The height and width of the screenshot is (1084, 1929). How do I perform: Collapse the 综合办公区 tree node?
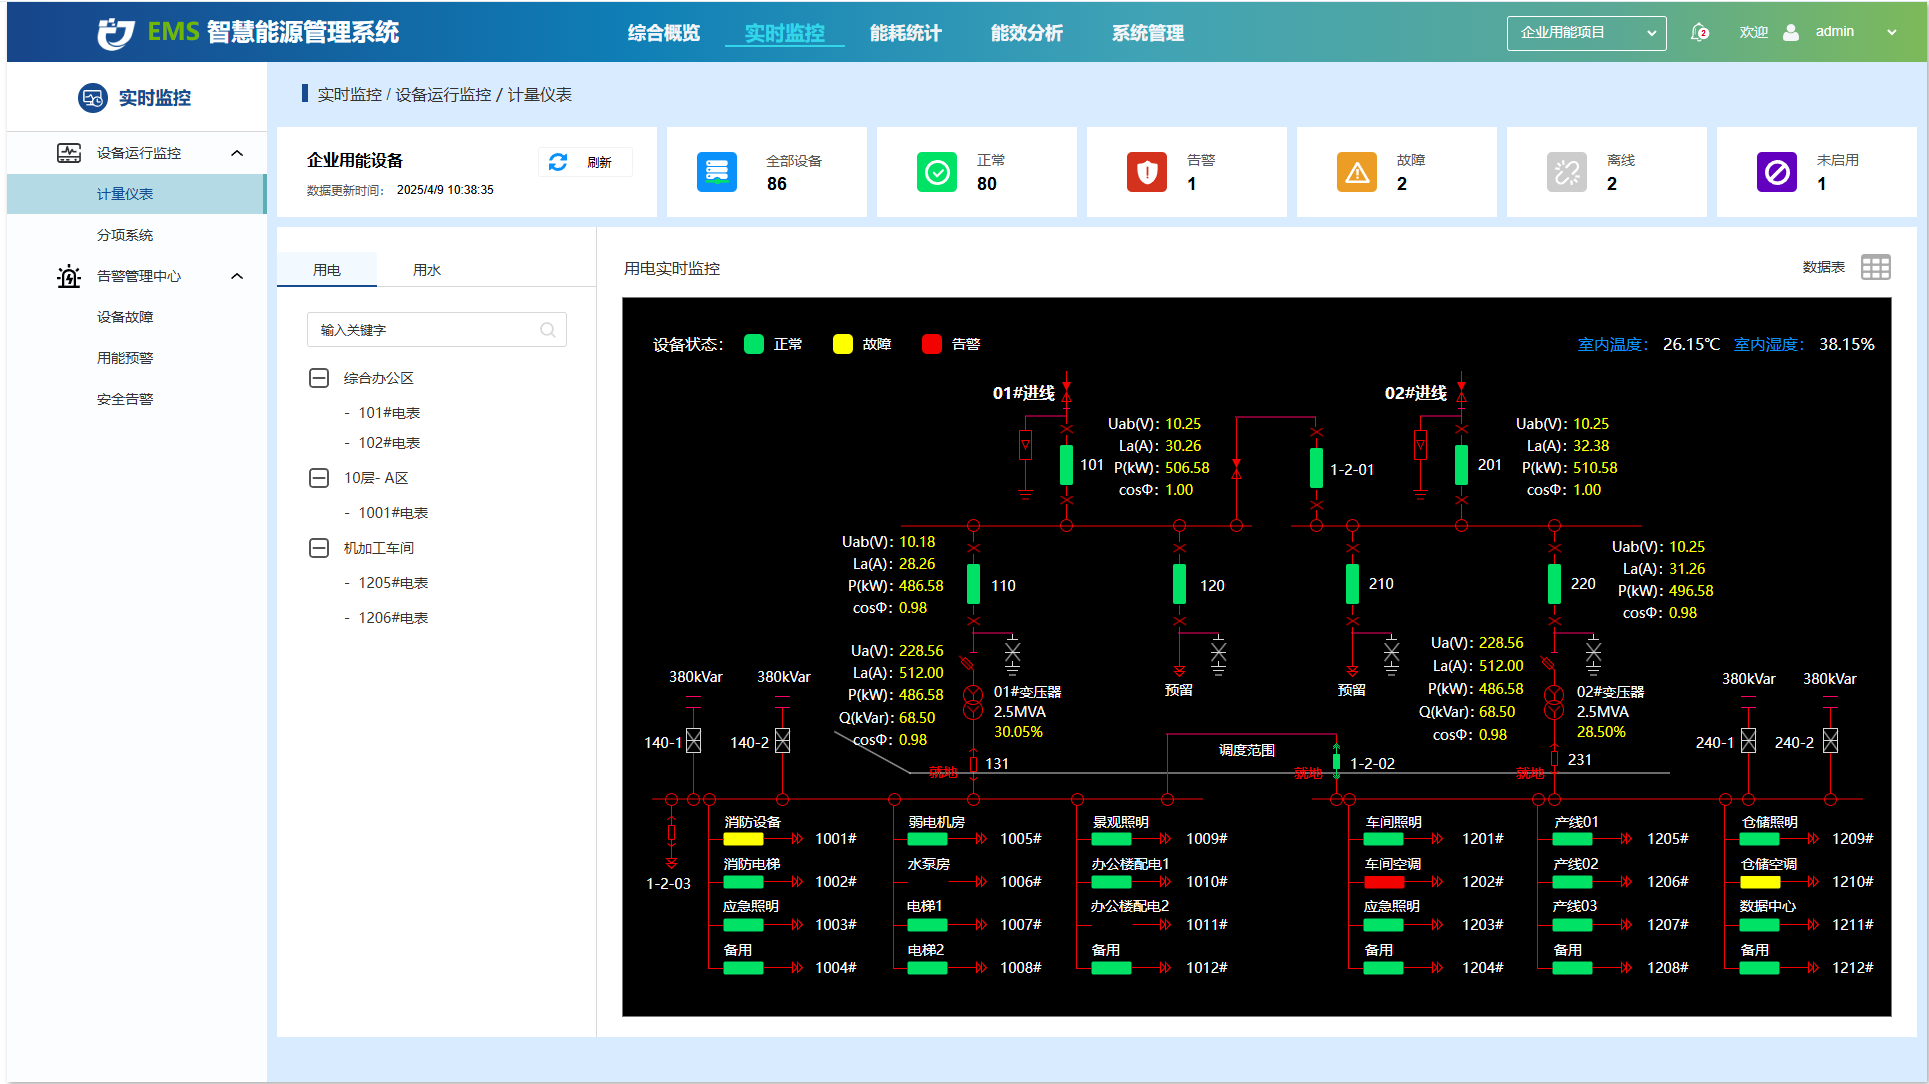(x=319, y=378)
